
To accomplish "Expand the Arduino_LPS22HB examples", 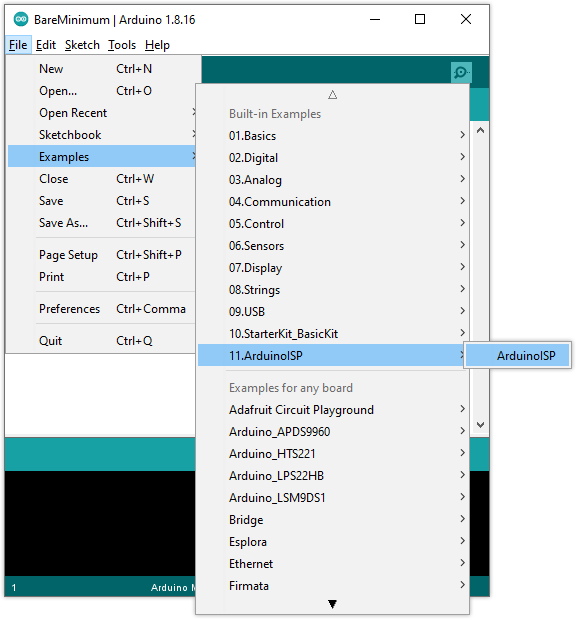I will click(332, 476).
